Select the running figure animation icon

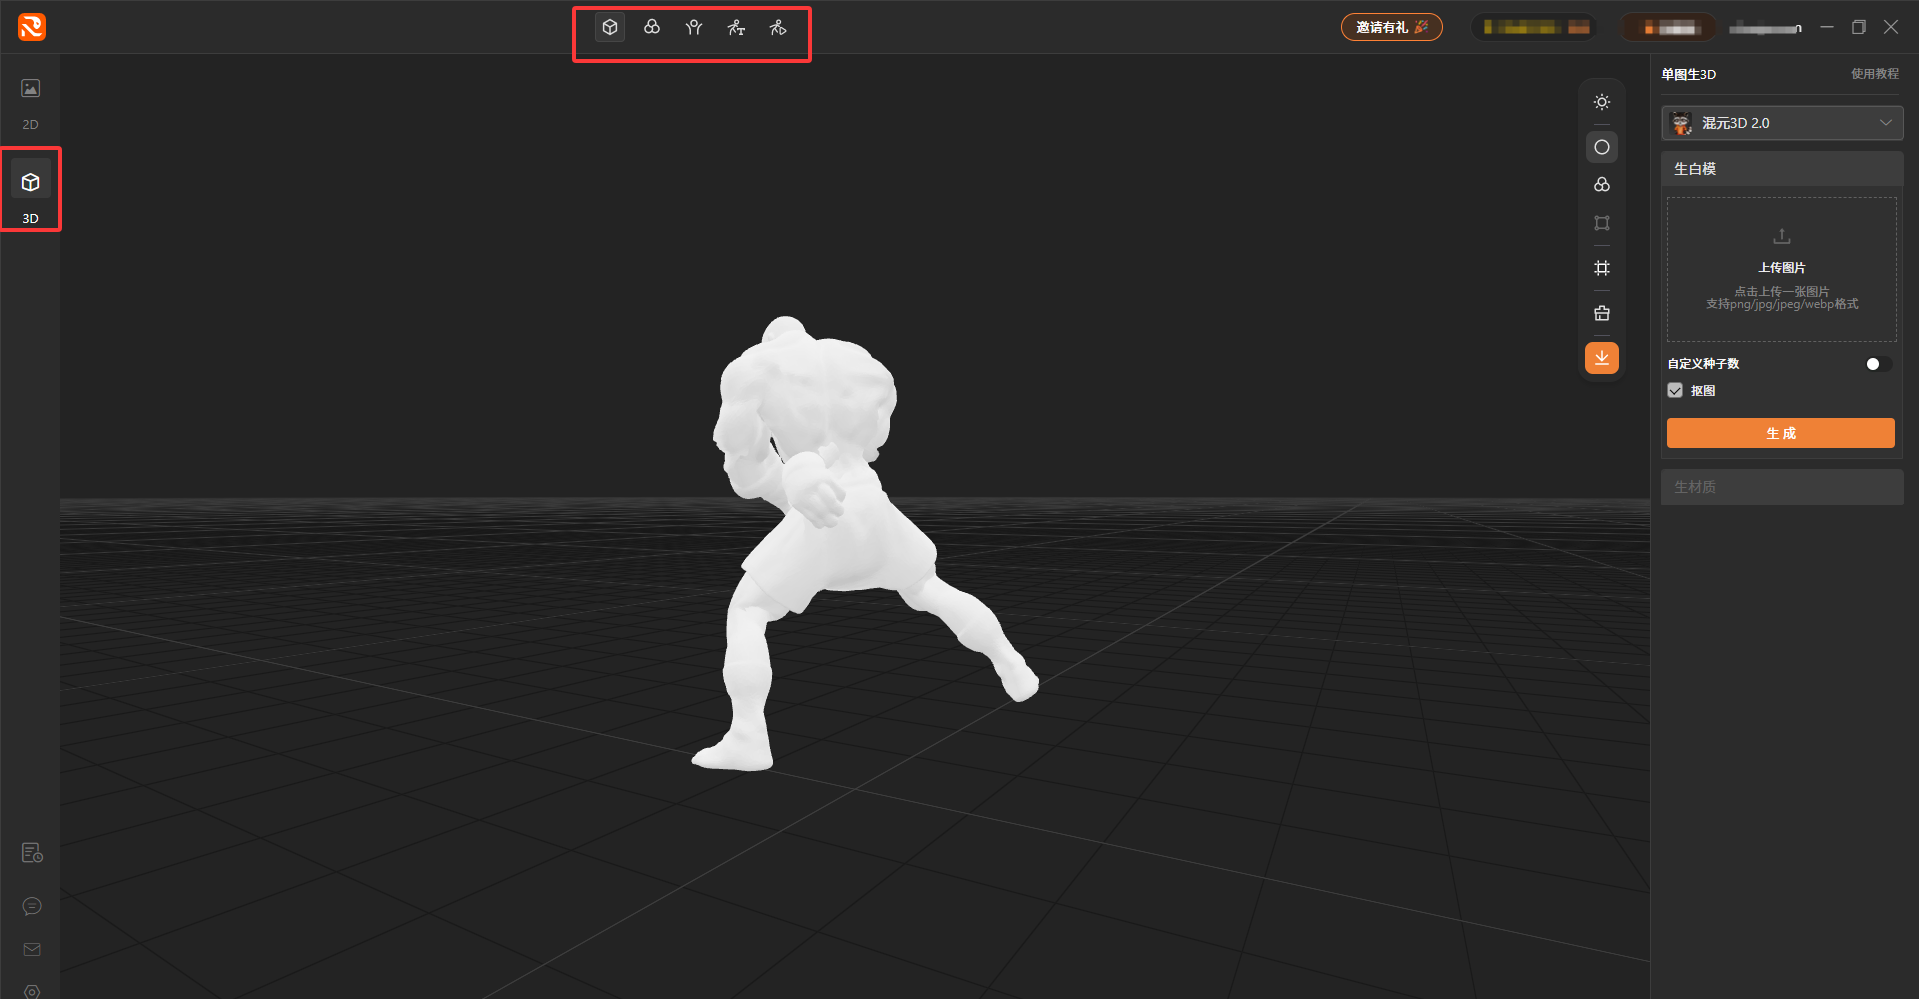pos(736,27)
